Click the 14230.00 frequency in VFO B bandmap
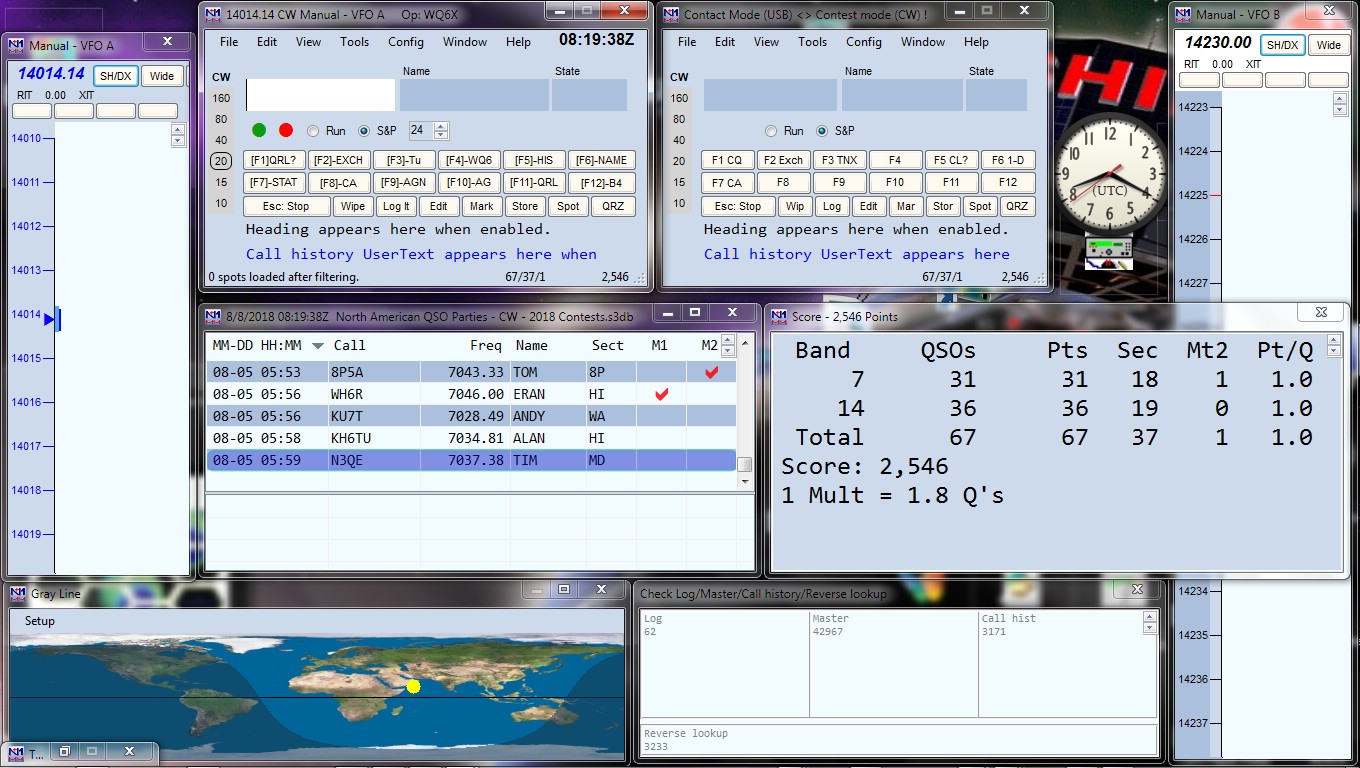 1218,43
